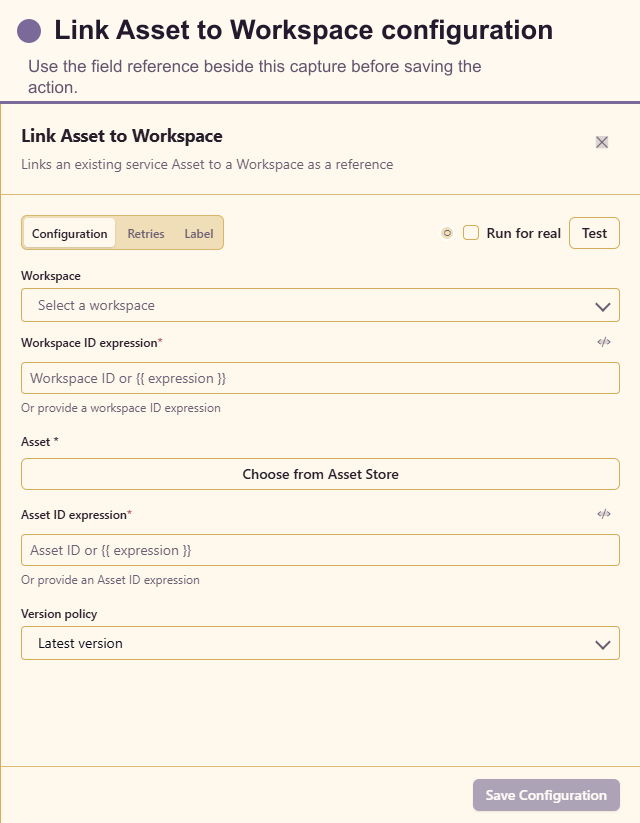Click Choose from Asset Store button
Viewport: 640px width, 823px height.
point(320,474)
